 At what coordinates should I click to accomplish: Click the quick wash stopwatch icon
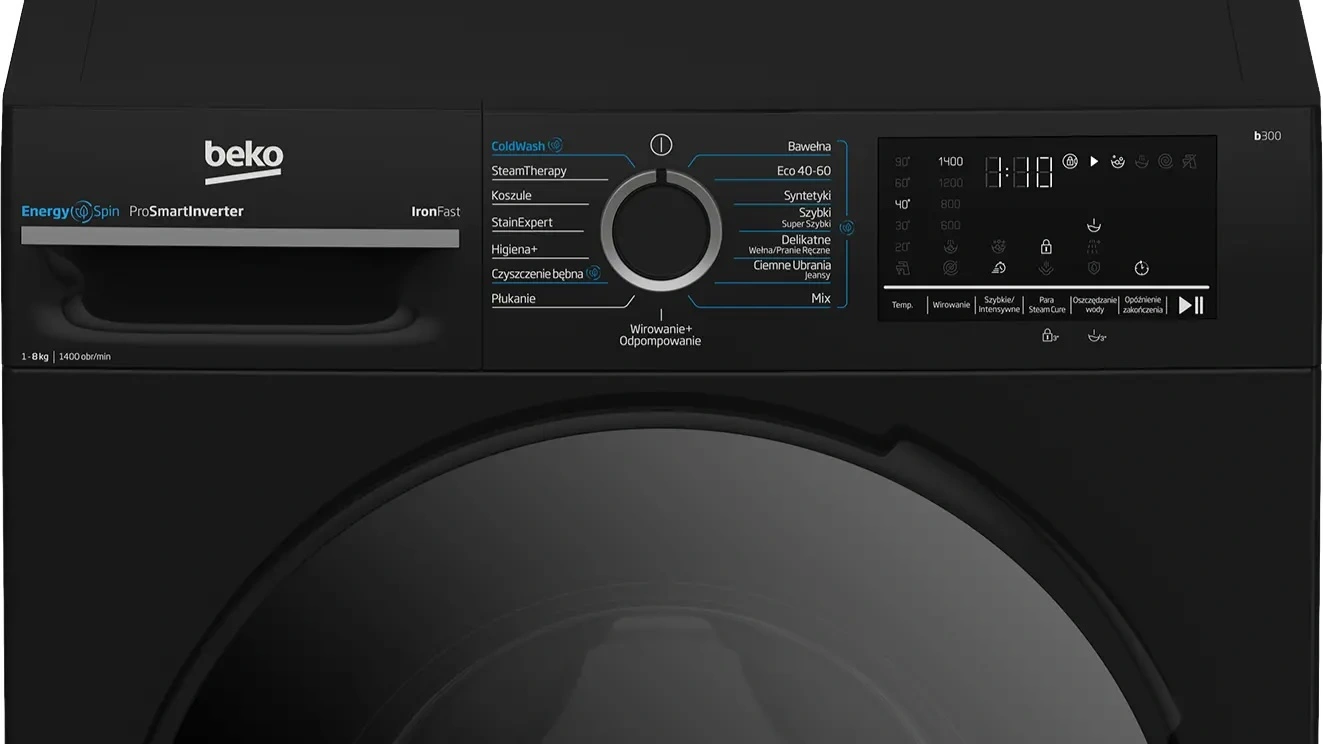[999, 268]
